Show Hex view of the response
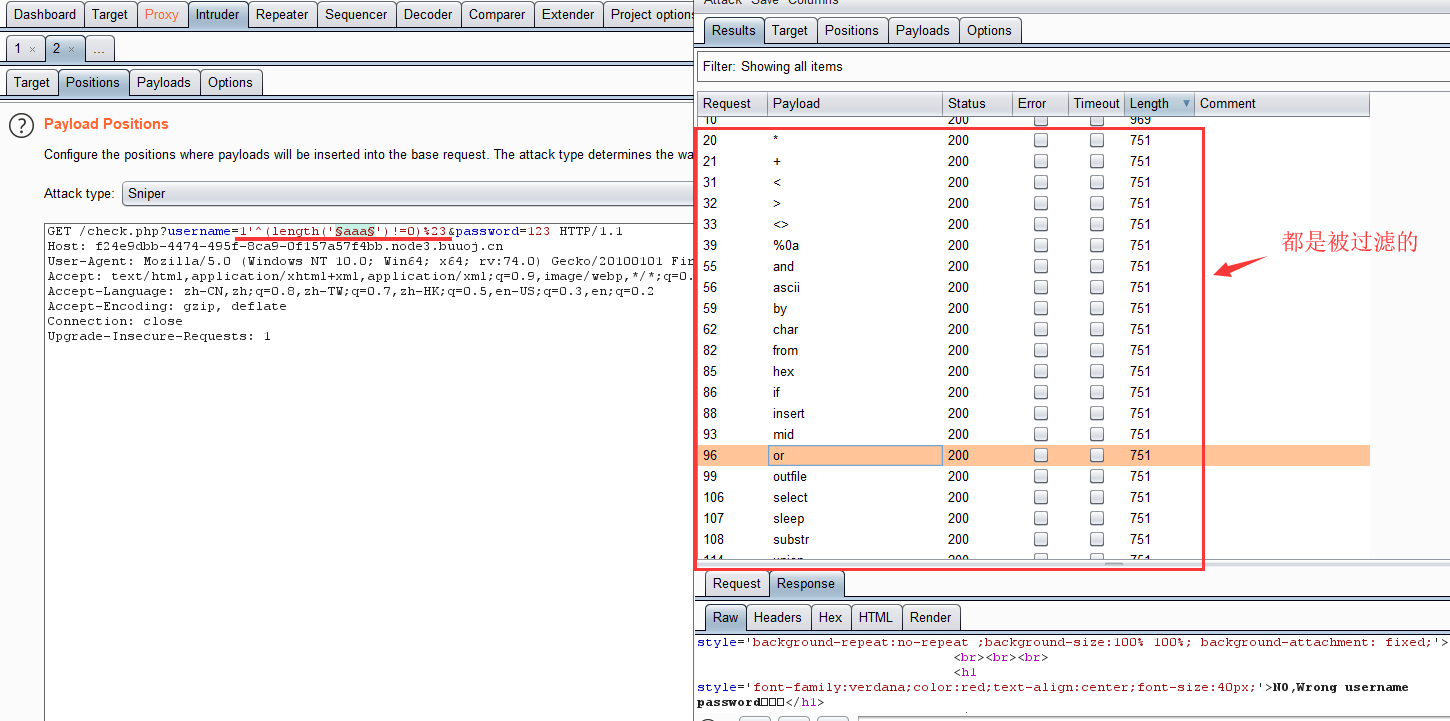 click(x=830, y=617)
